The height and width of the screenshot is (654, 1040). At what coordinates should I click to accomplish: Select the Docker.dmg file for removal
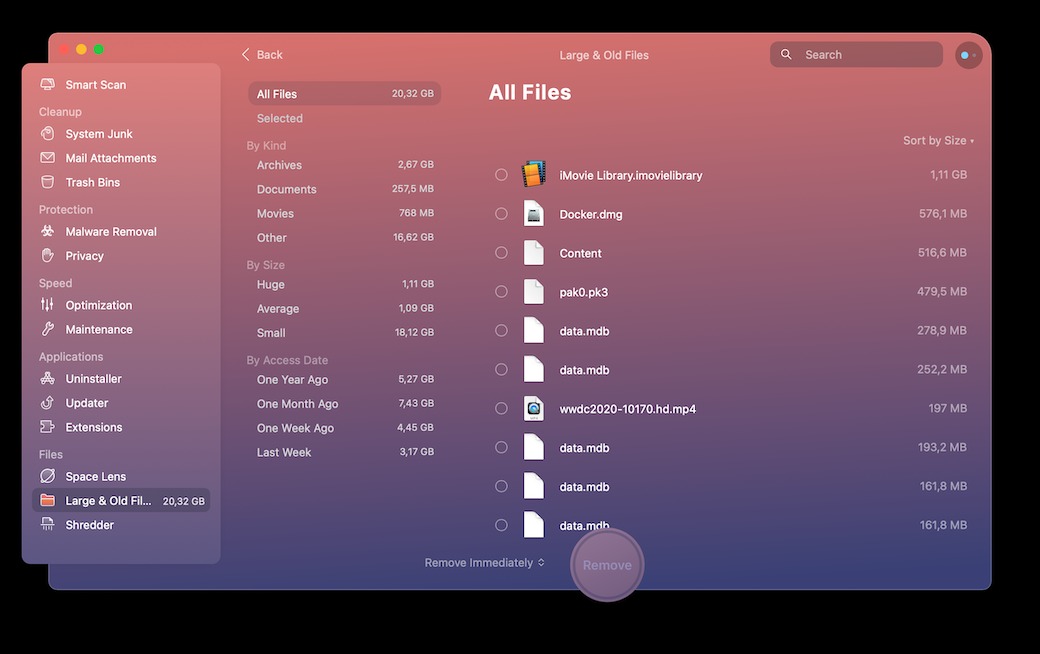pyautogui.click(x=501, y=213)
